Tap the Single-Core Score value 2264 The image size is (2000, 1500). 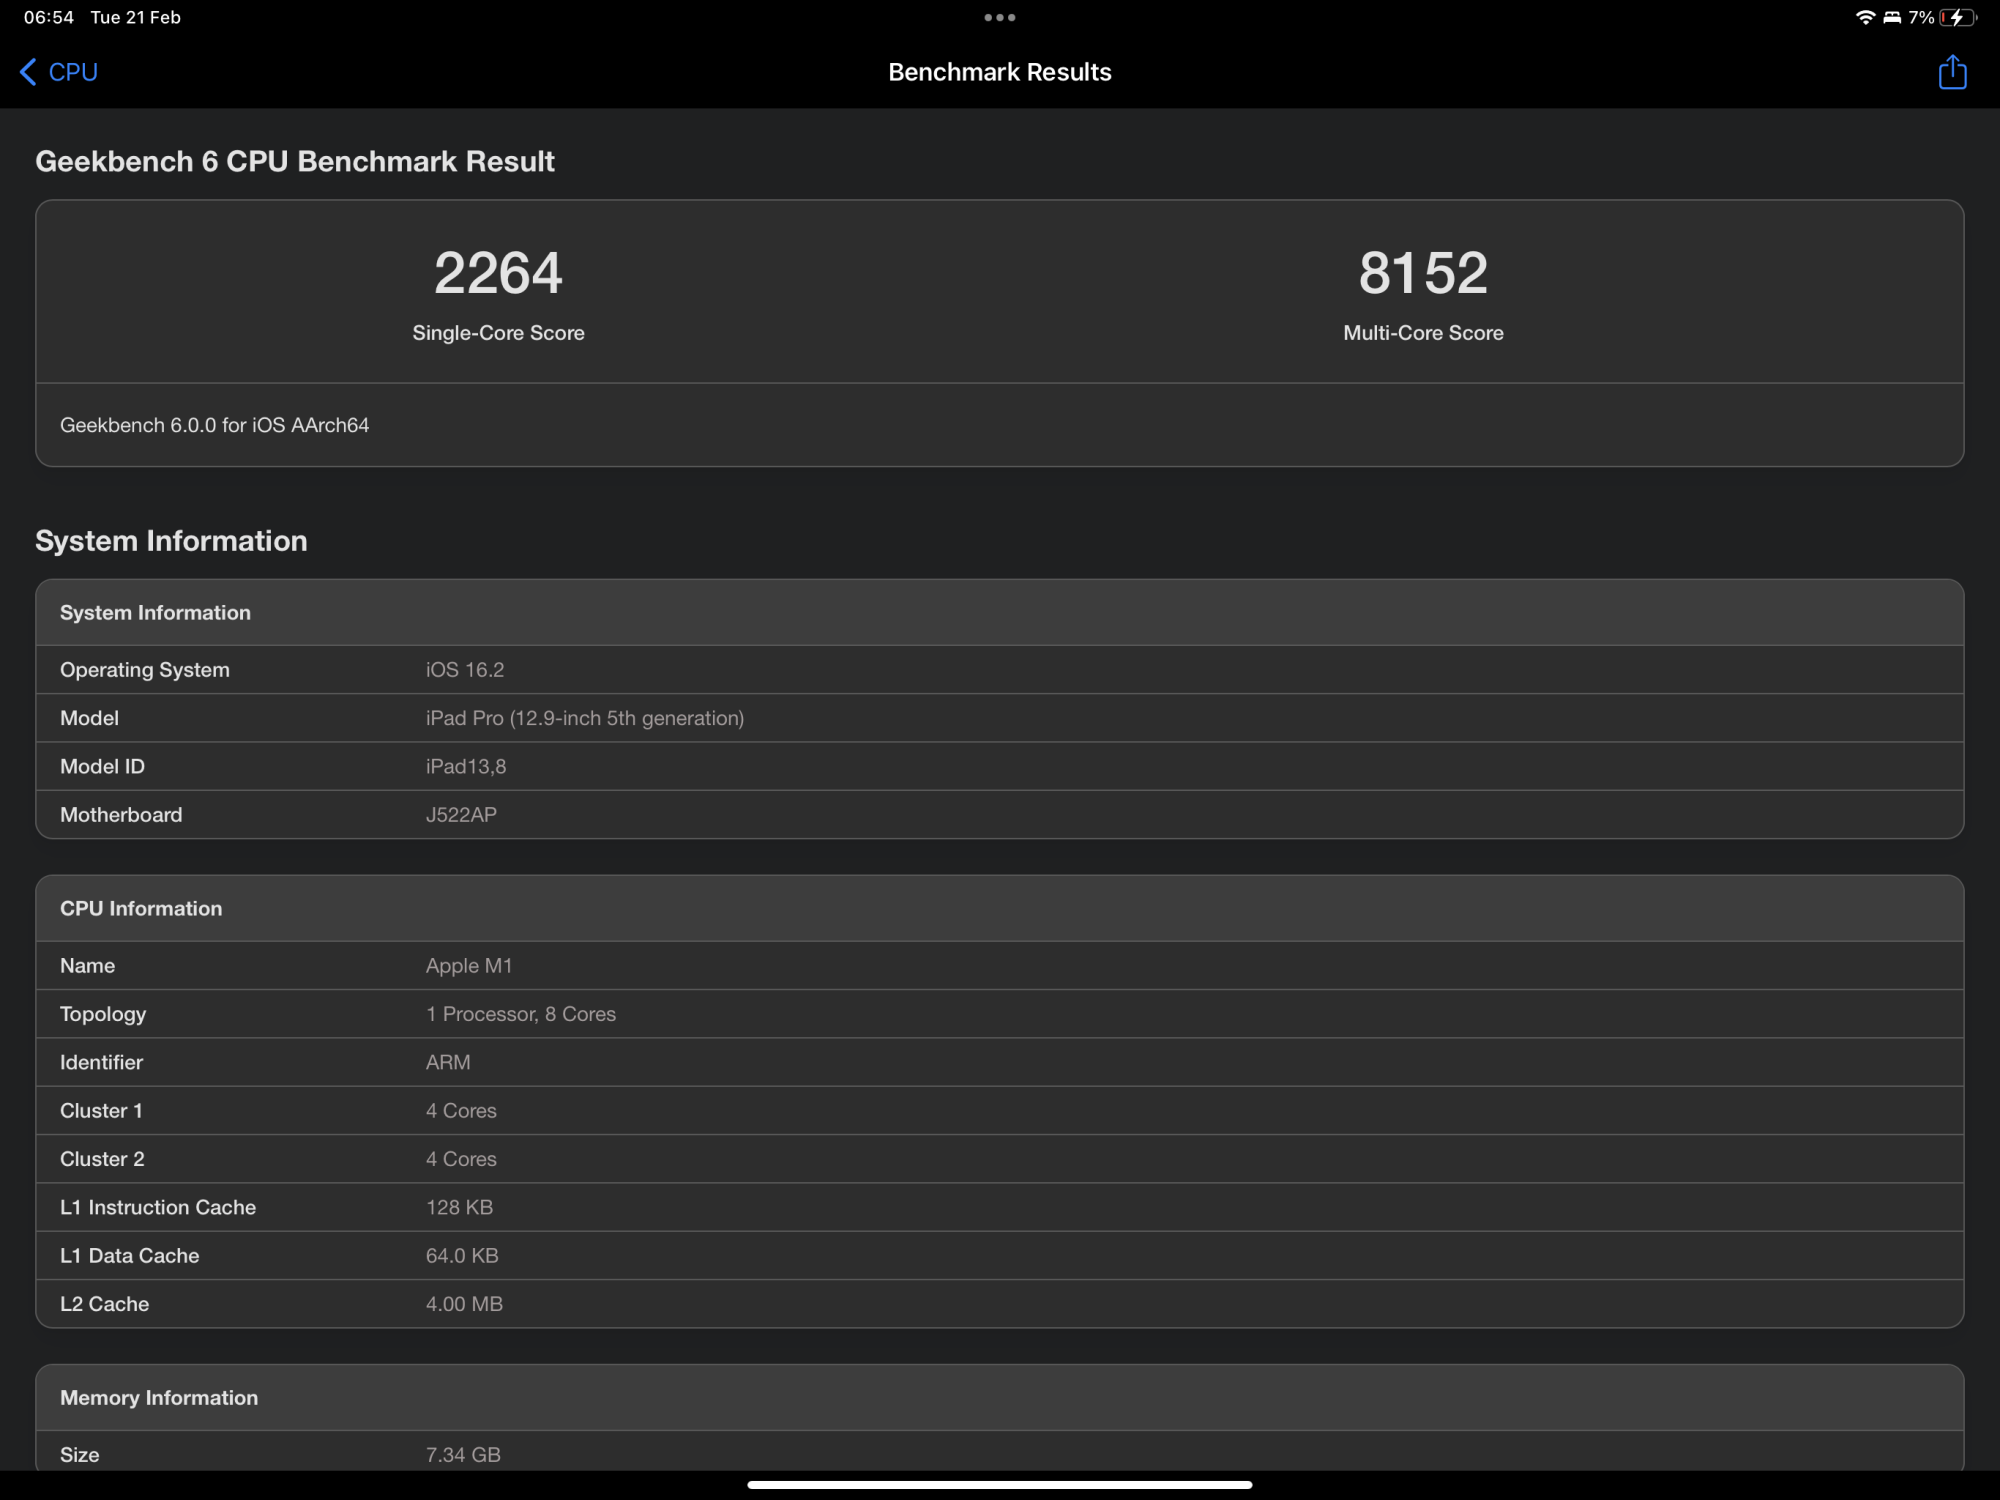click(498, 273)
